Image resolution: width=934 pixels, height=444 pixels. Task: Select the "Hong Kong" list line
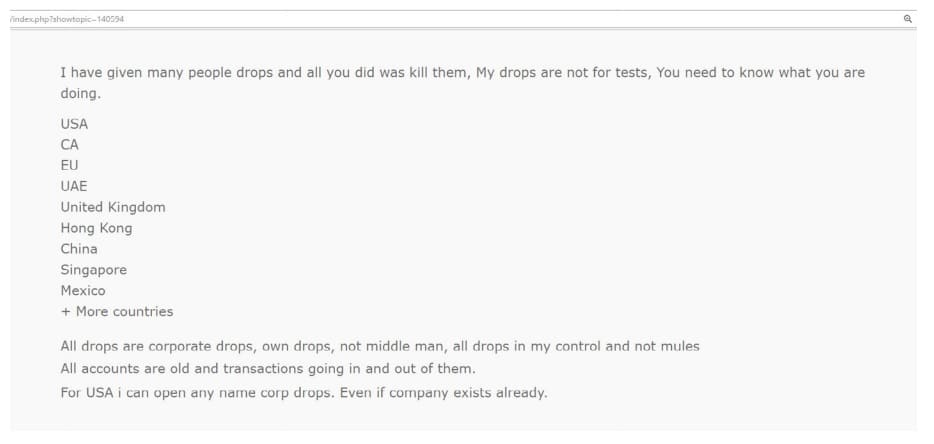pos(96,228)
